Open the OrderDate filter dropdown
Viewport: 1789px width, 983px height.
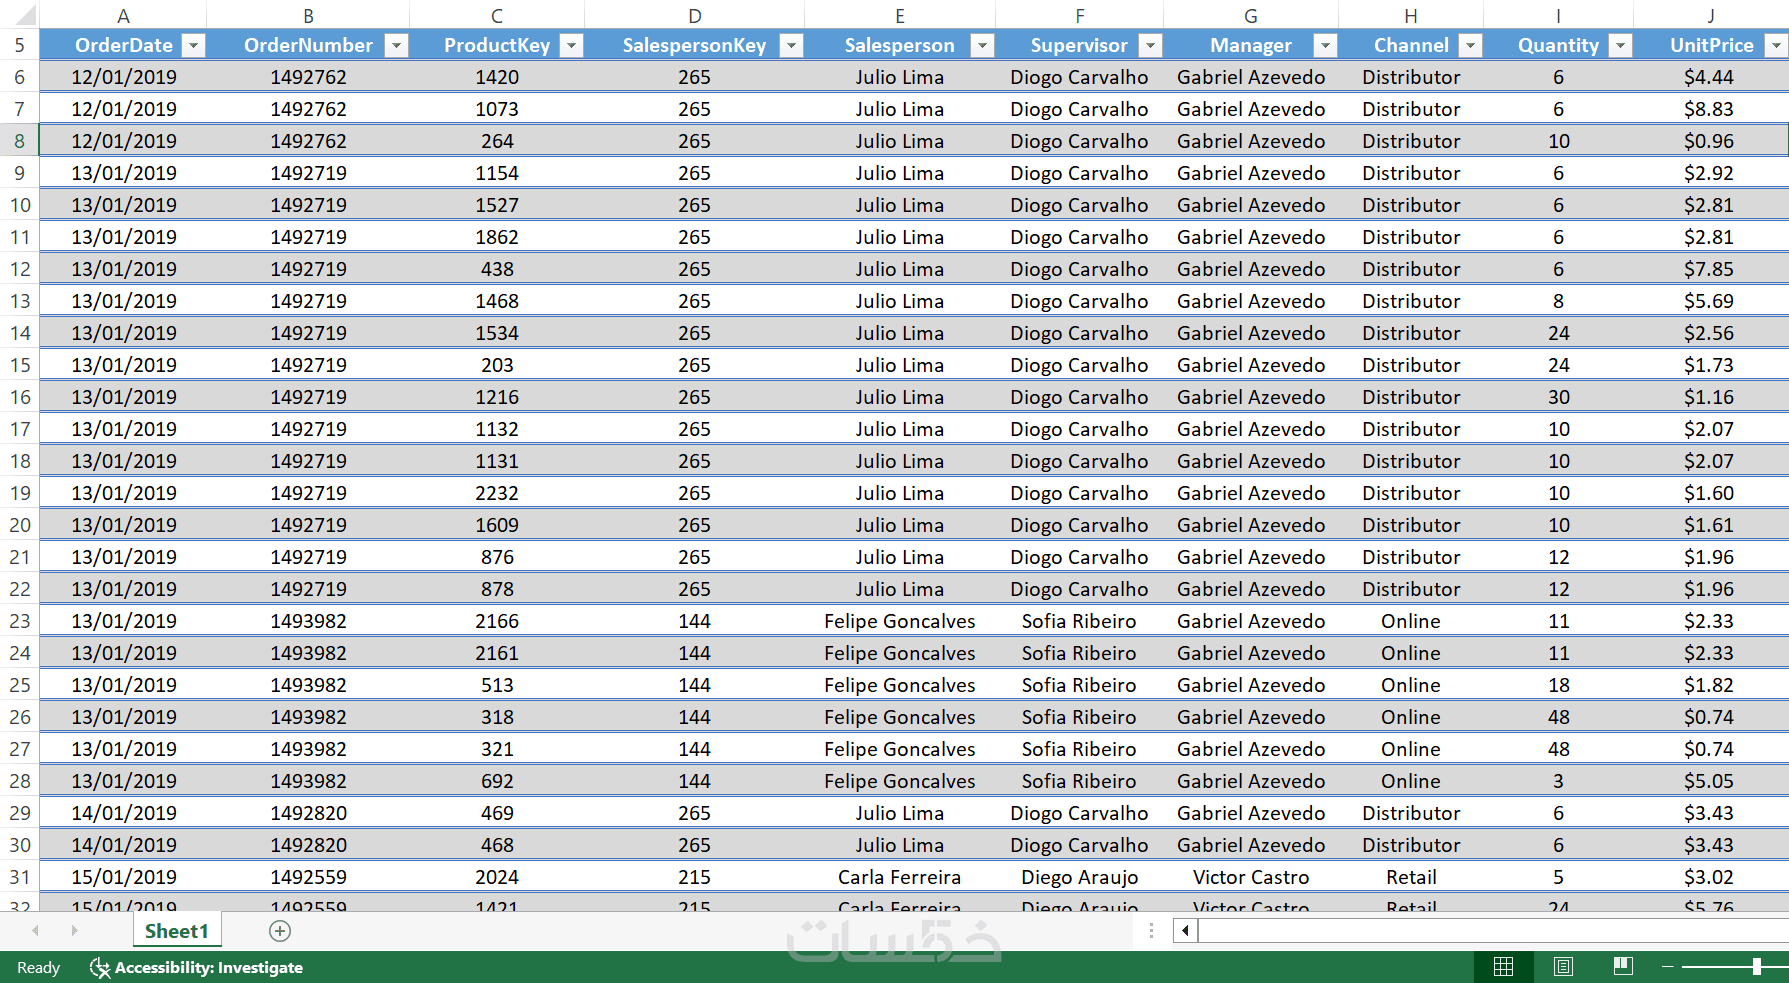[x=194, y=45]
